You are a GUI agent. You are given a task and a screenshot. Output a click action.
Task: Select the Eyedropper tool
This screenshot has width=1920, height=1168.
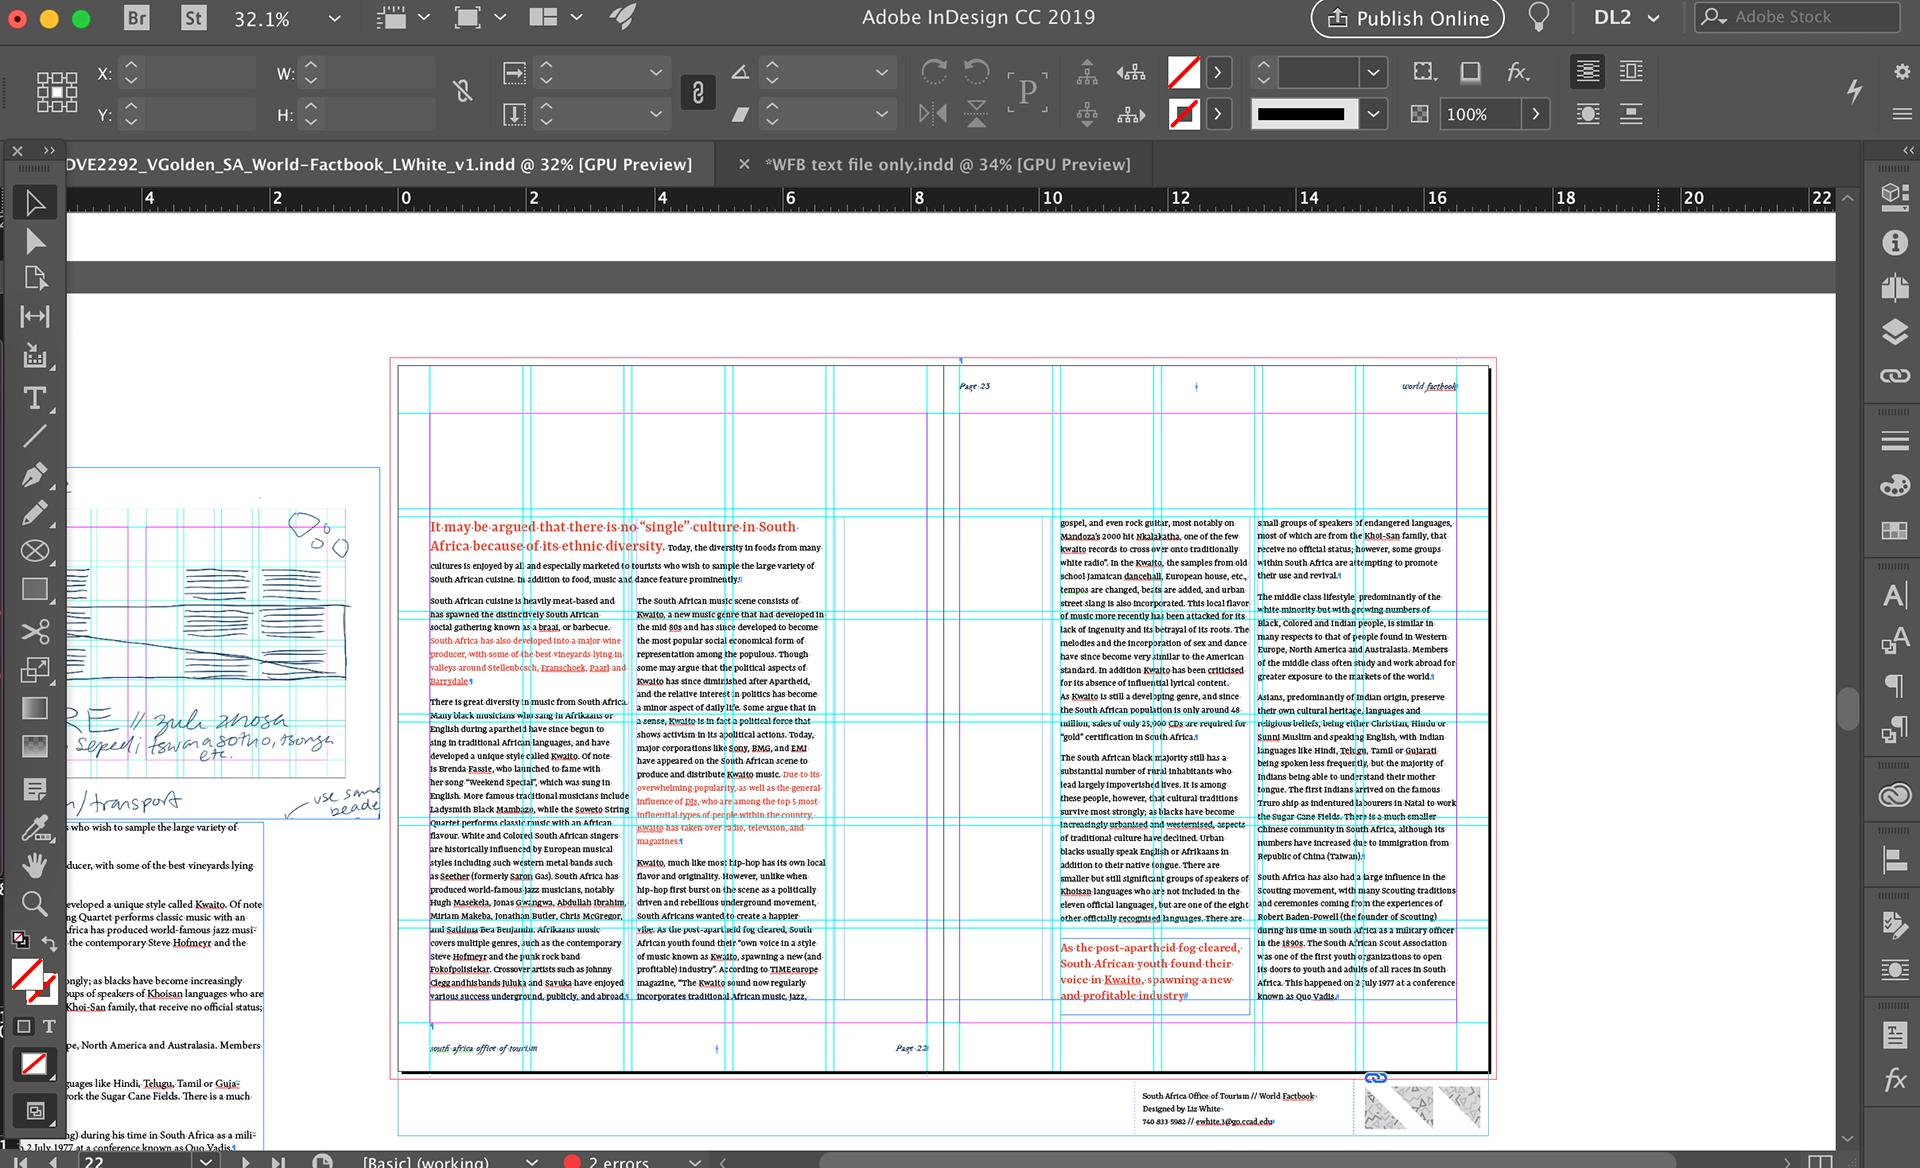[x=34, y=828]
